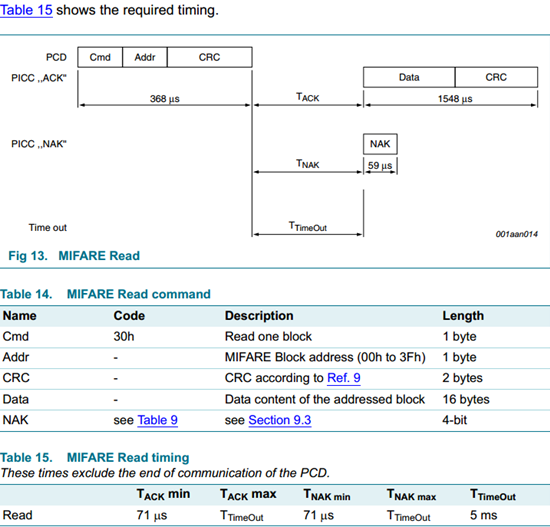
Task: Click the 'Fig 13. MIFARE Read' caption
Action: [x=74, y=255]
